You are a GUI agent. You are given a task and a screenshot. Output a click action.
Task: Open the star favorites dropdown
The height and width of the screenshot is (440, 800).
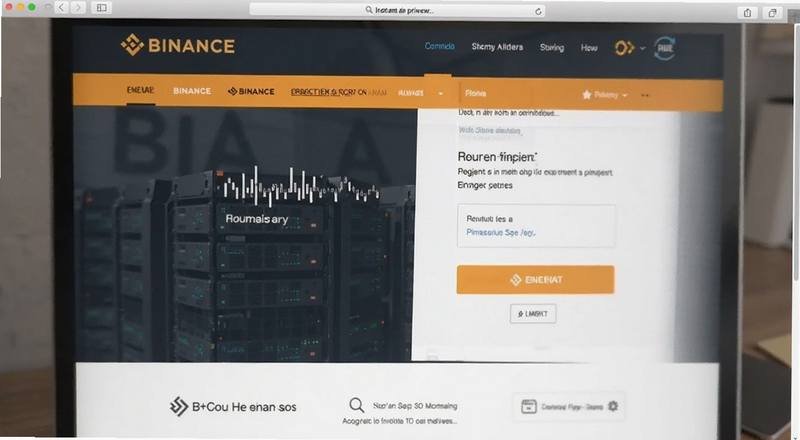click(x=605, y=95)
